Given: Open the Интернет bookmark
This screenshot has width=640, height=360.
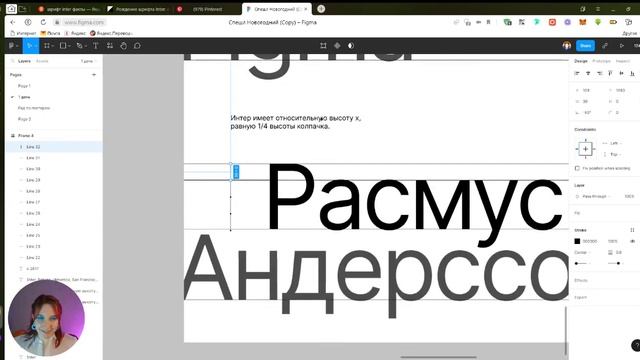Looking at the screenshot, I should pyautogui.click(x=23, y=33).
